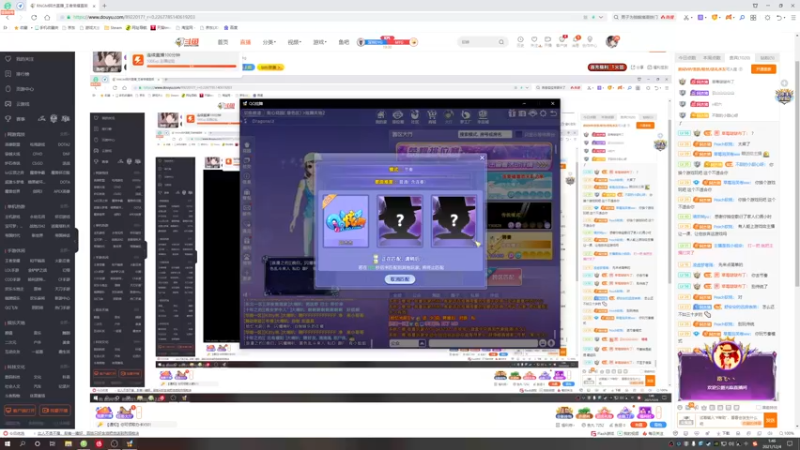Screen dimensions: 800x450
Task: Open the 视频 dropdown in Douyu navigation
Action: click(294, 42)
